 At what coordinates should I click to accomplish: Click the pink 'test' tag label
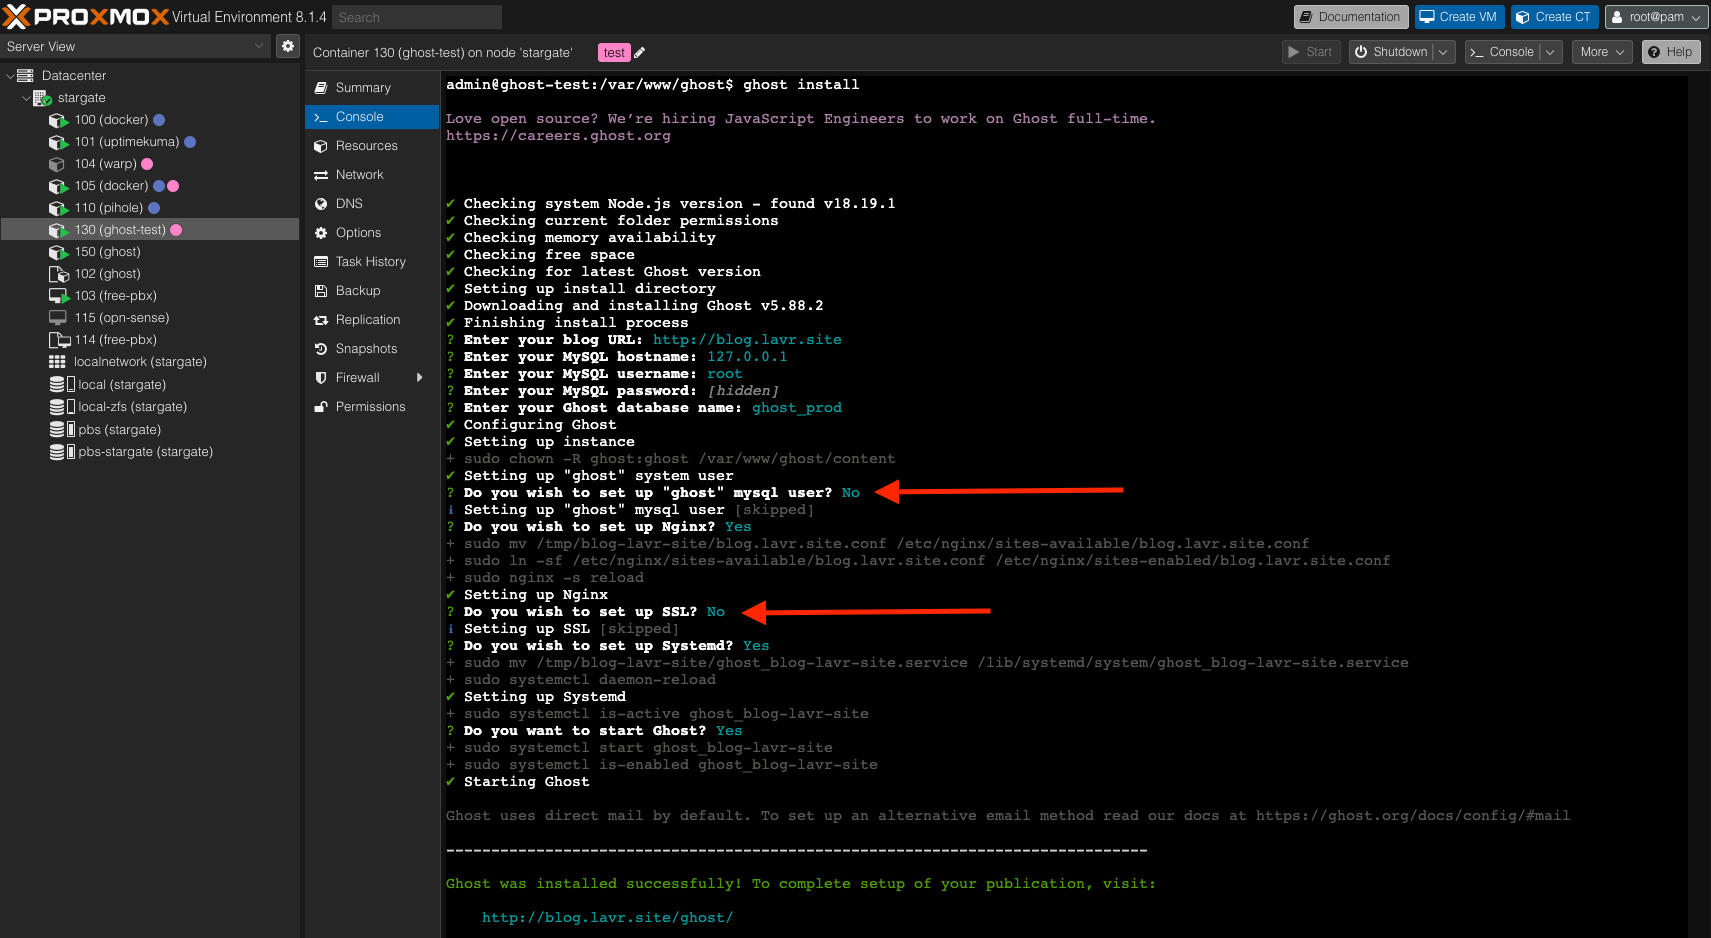[614, 53]
